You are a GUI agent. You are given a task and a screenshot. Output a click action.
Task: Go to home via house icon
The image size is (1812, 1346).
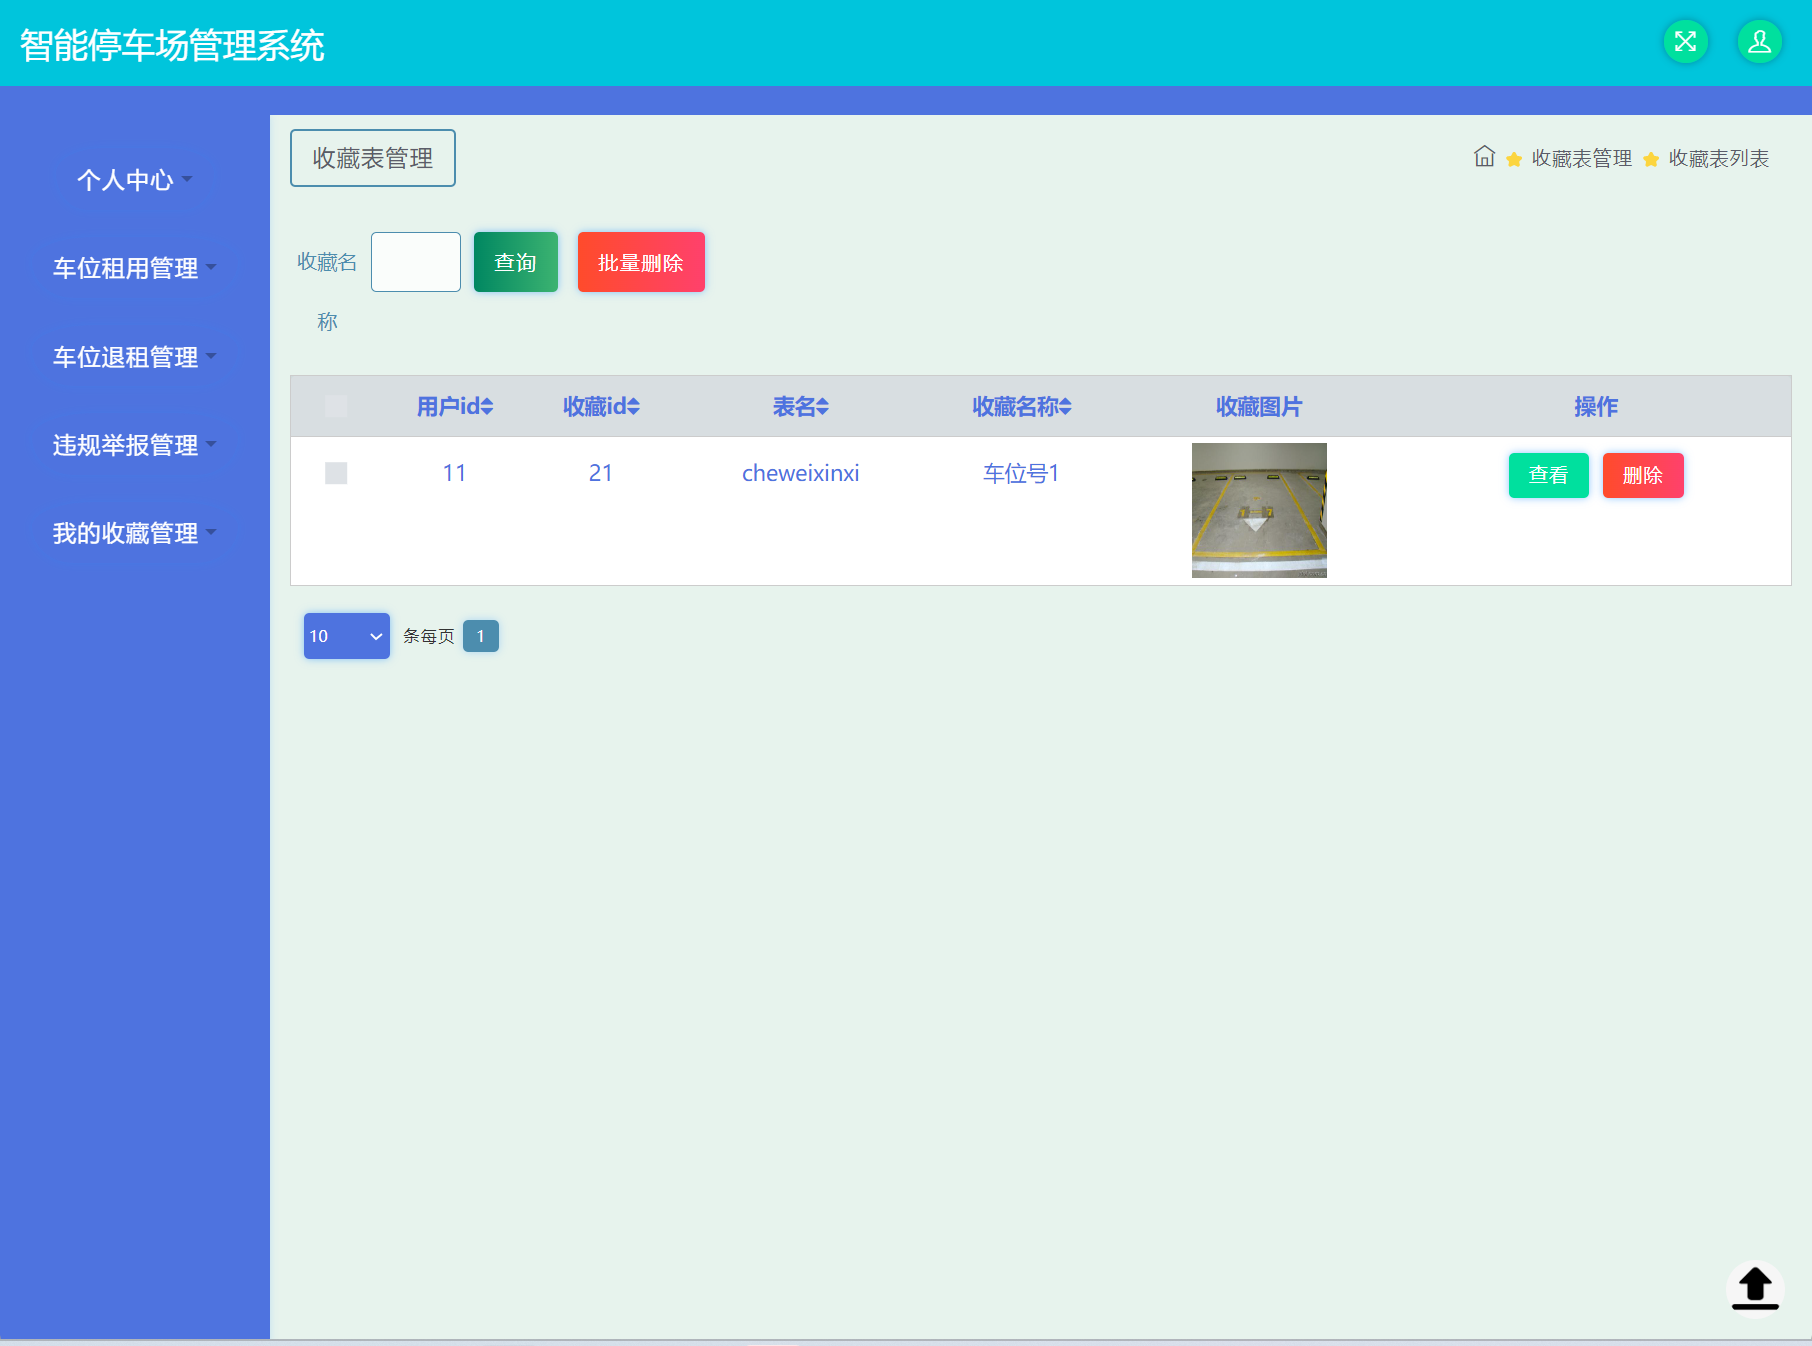(x=1485, y=157)
